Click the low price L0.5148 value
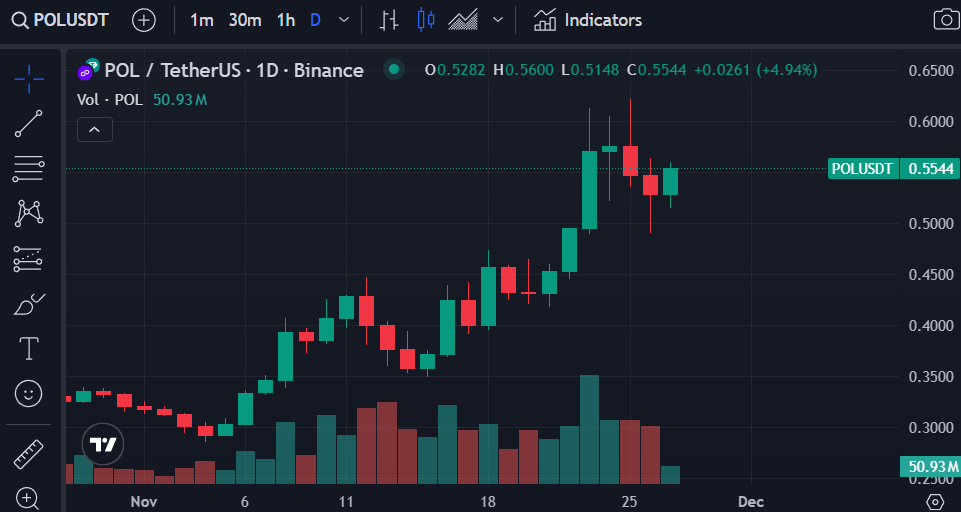961x512 pixels. point(590,70)
